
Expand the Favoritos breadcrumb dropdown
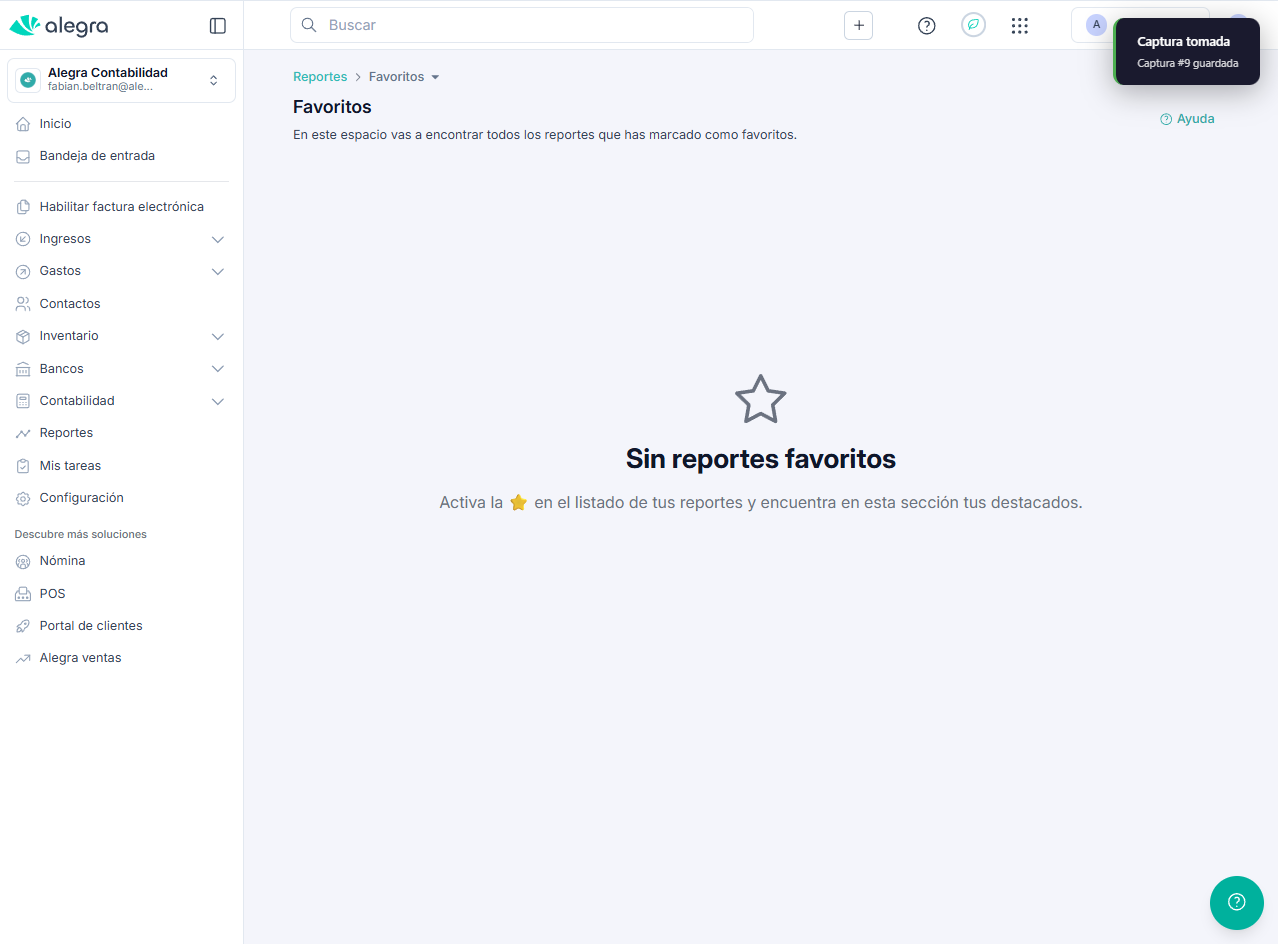[x=434, y=76]
